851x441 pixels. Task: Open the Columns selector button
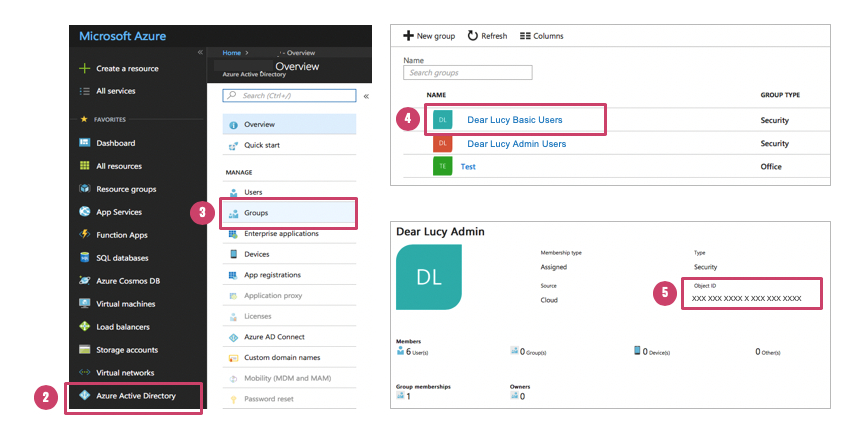pos(542,36)
